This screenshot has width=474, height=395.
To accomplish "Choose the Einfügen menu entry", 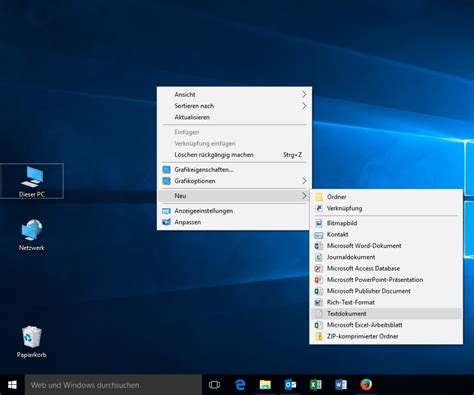I will [x=234, y=132].
